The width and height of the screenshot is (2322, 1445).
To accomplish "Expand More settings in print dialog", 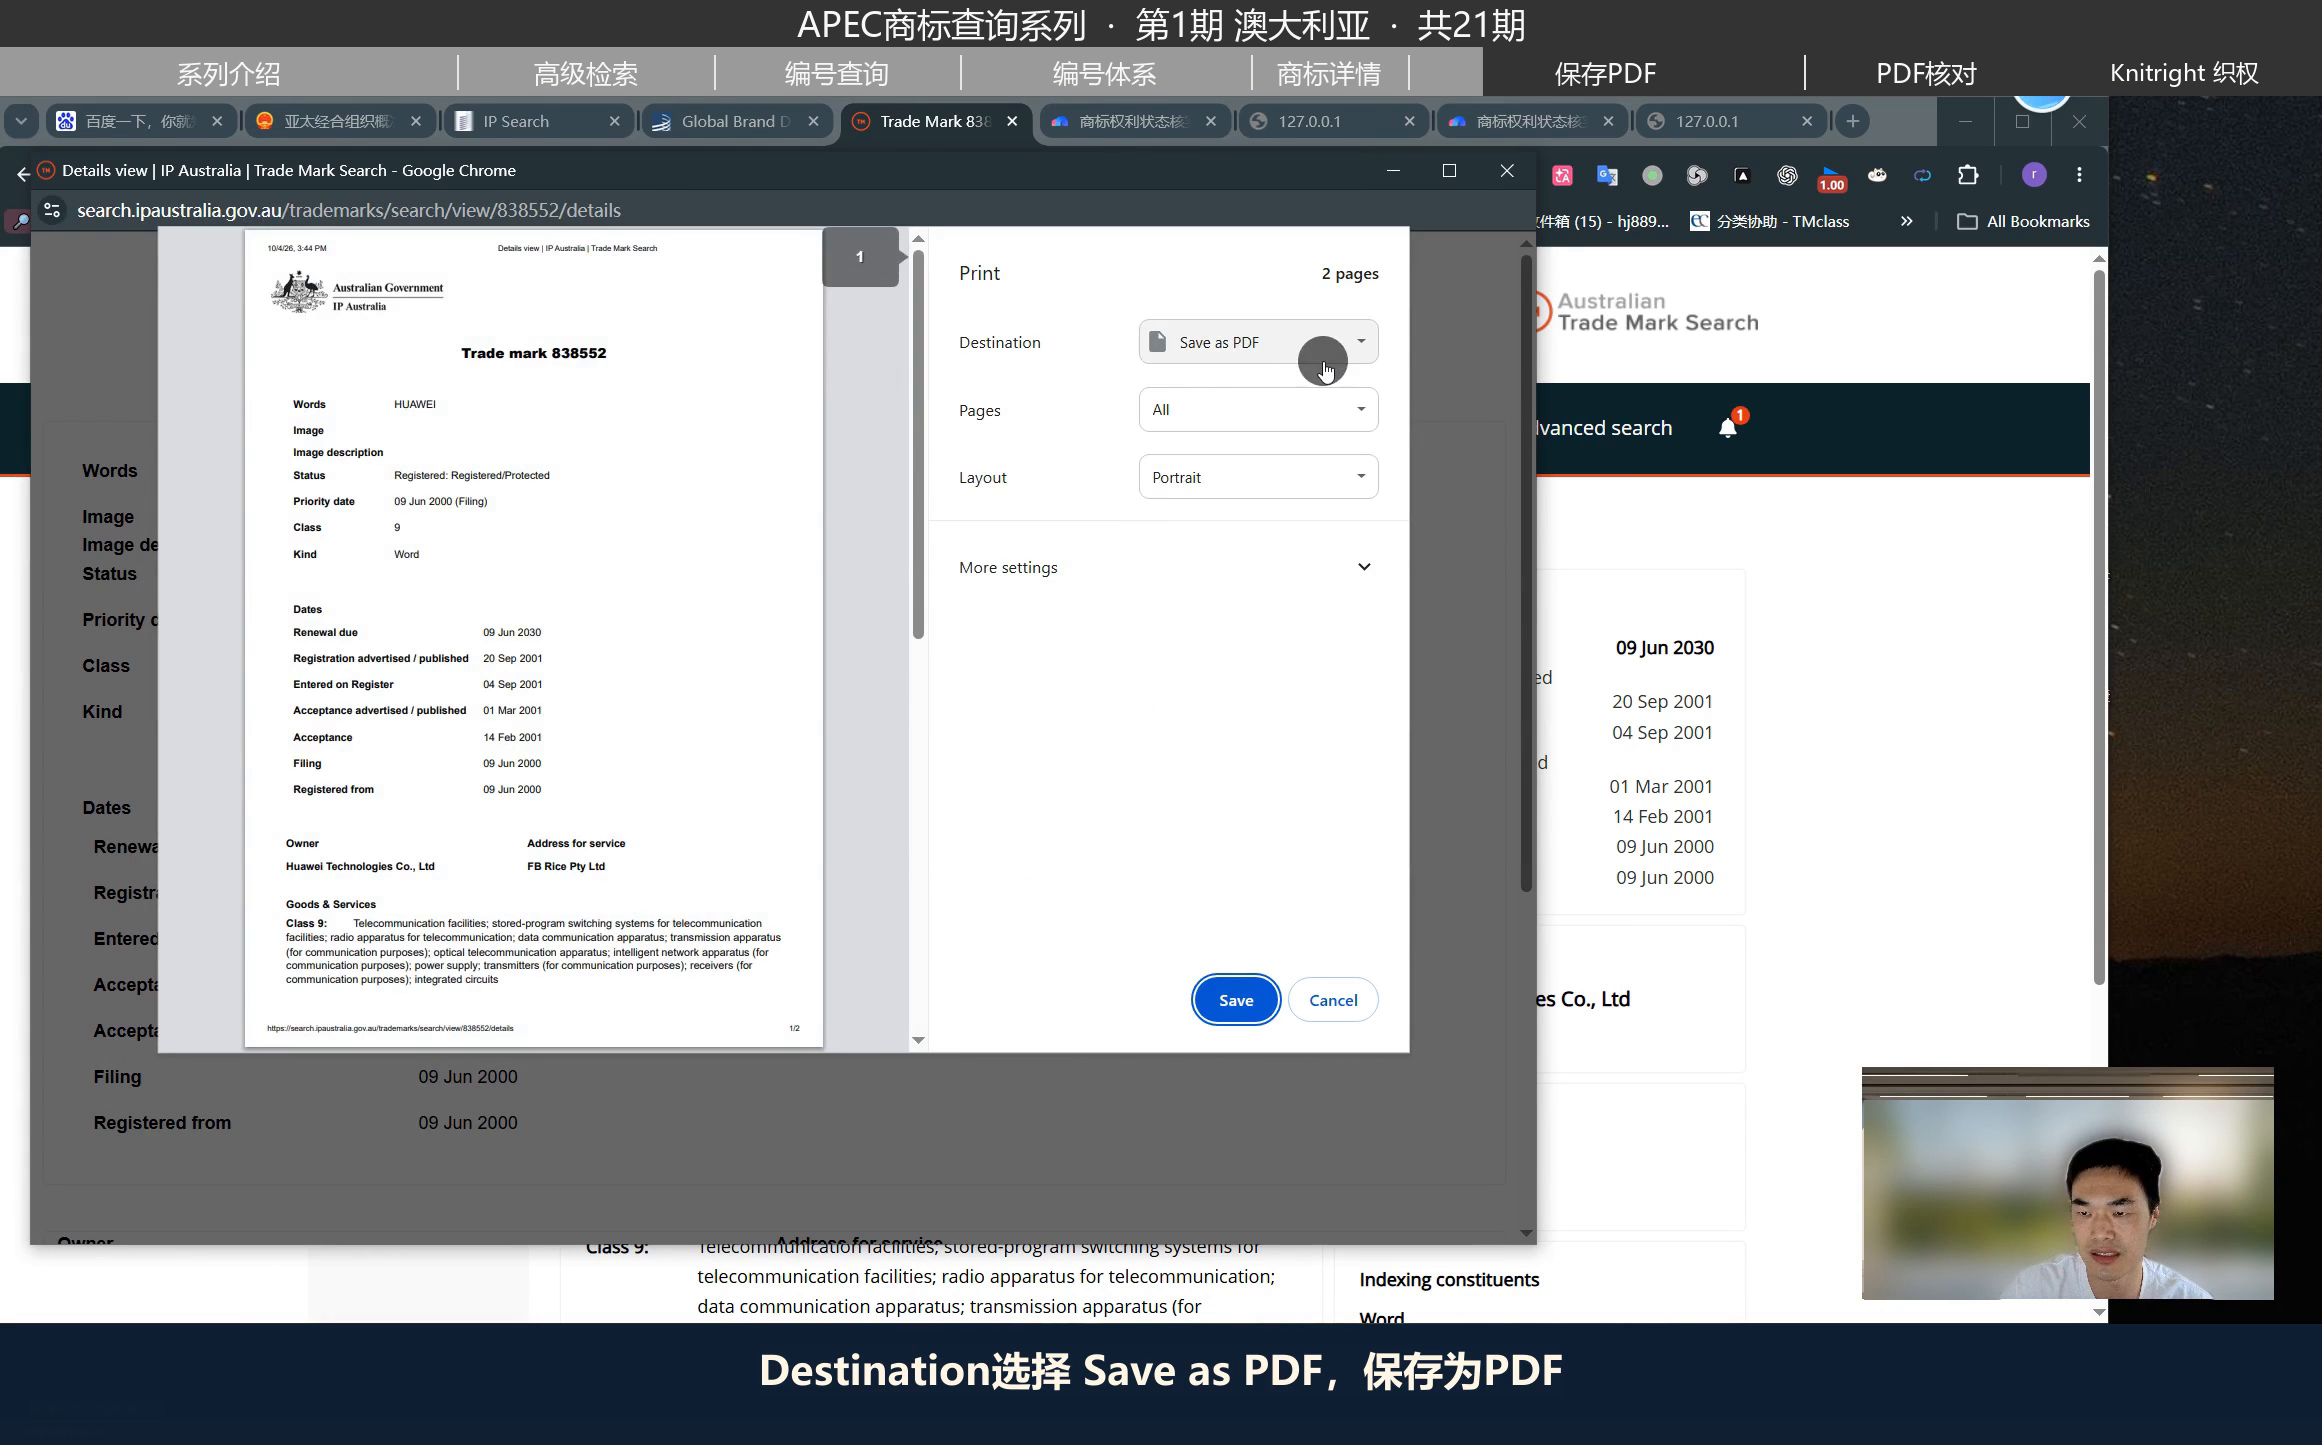I will tap(1167, 567).
